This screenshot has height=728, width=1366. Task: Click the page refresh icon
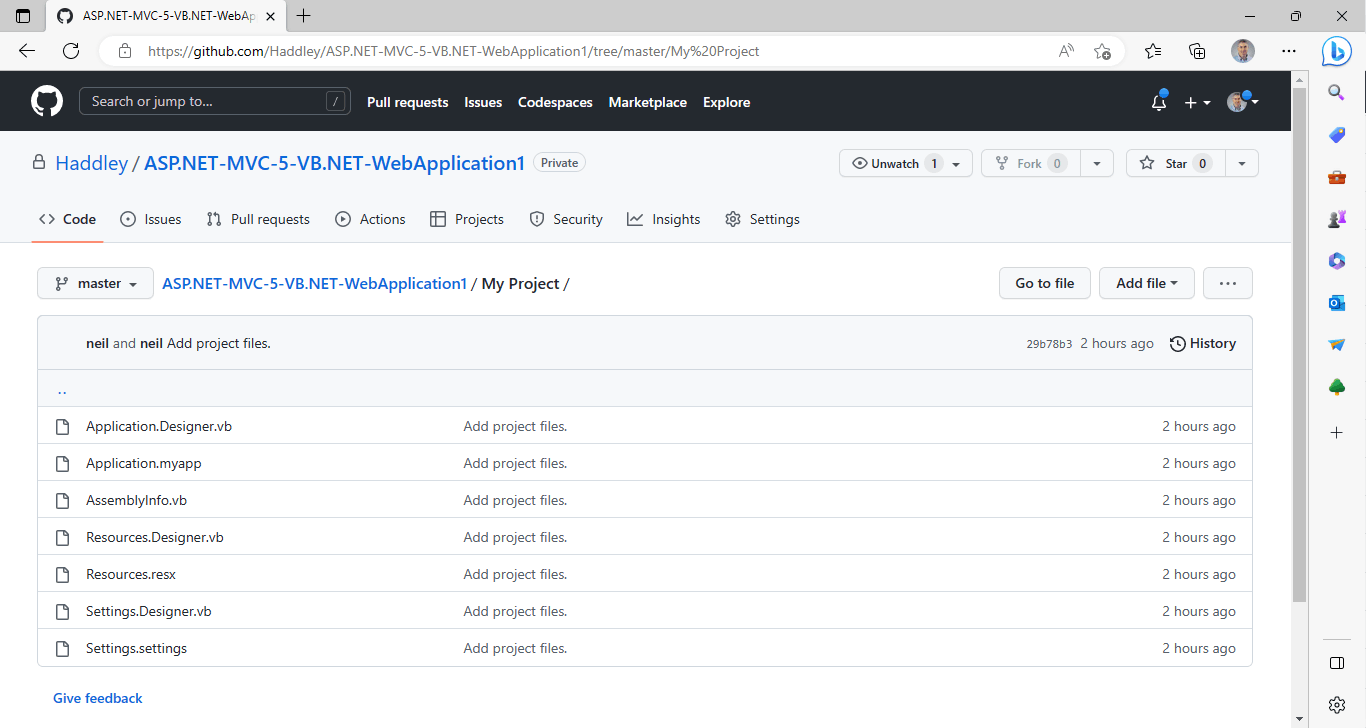pyautogui.click(x=70, y=50)
